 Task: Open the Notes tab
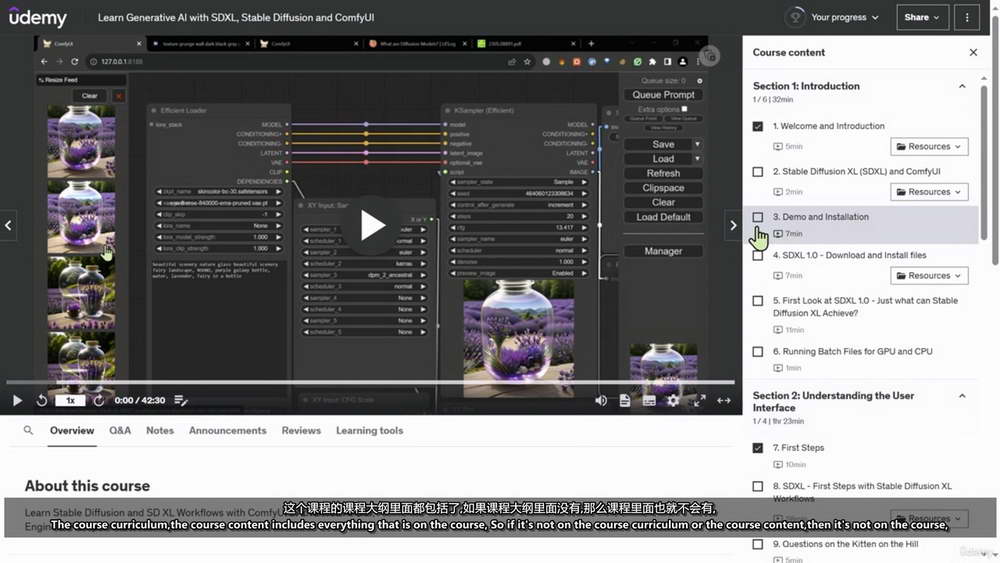click(x=160, y=430)
